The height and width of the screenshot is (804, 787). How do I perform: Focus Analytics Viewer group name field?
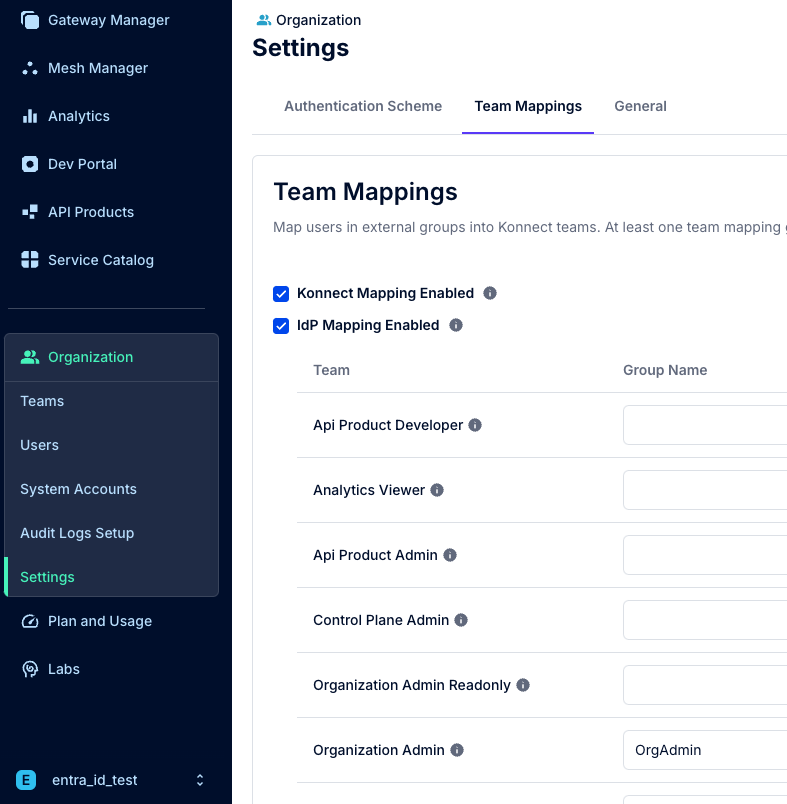705,490
